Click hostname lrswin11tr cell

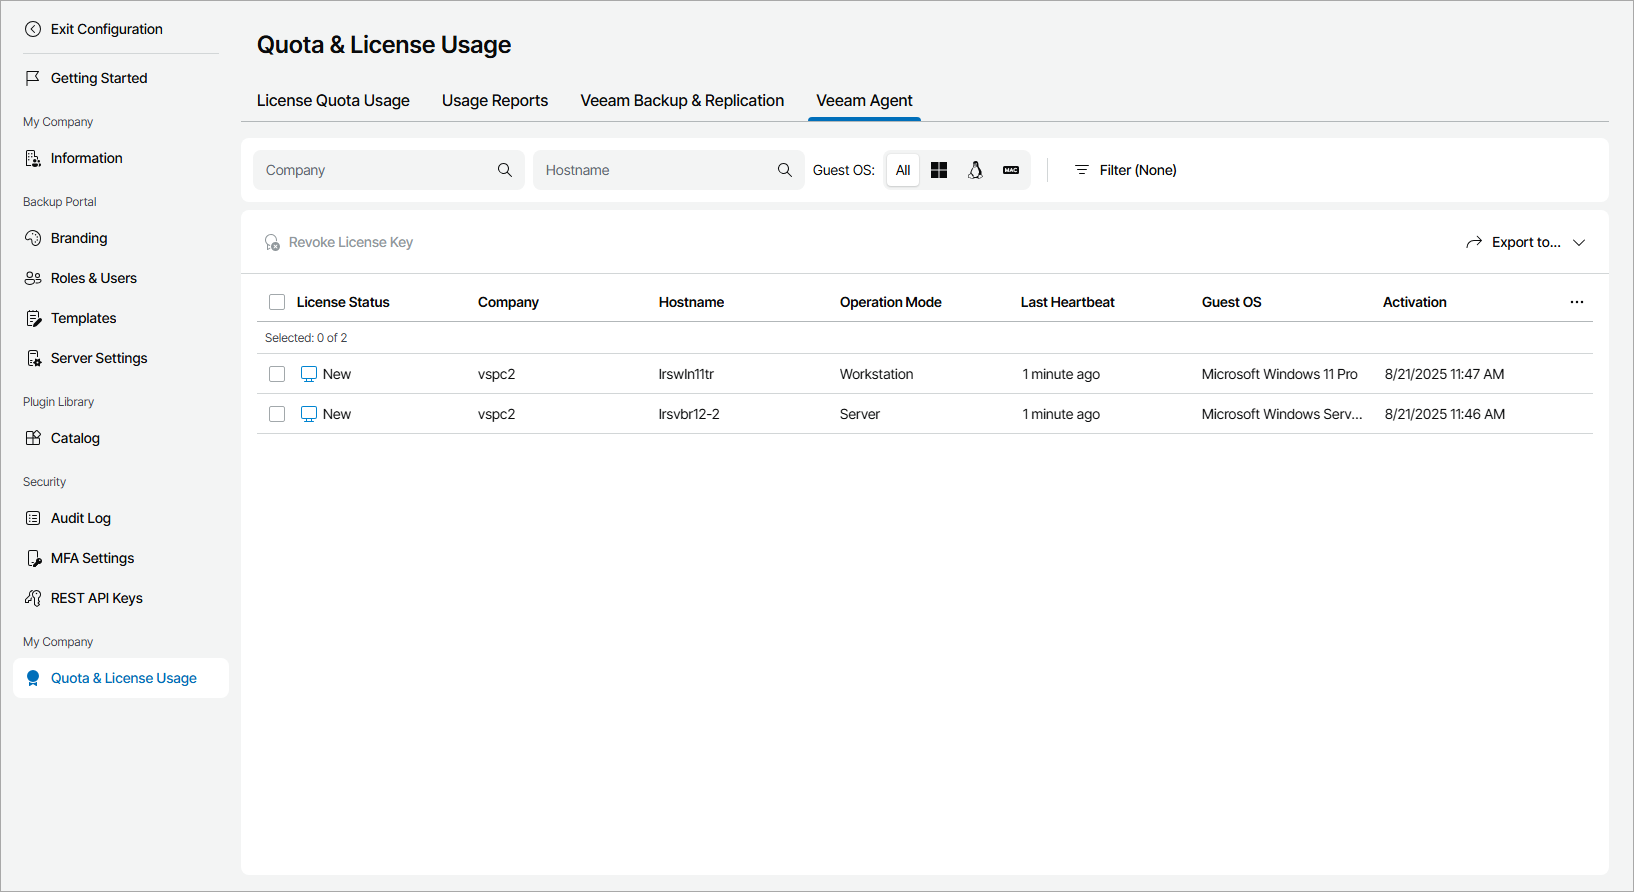click(x=686, y=374)
